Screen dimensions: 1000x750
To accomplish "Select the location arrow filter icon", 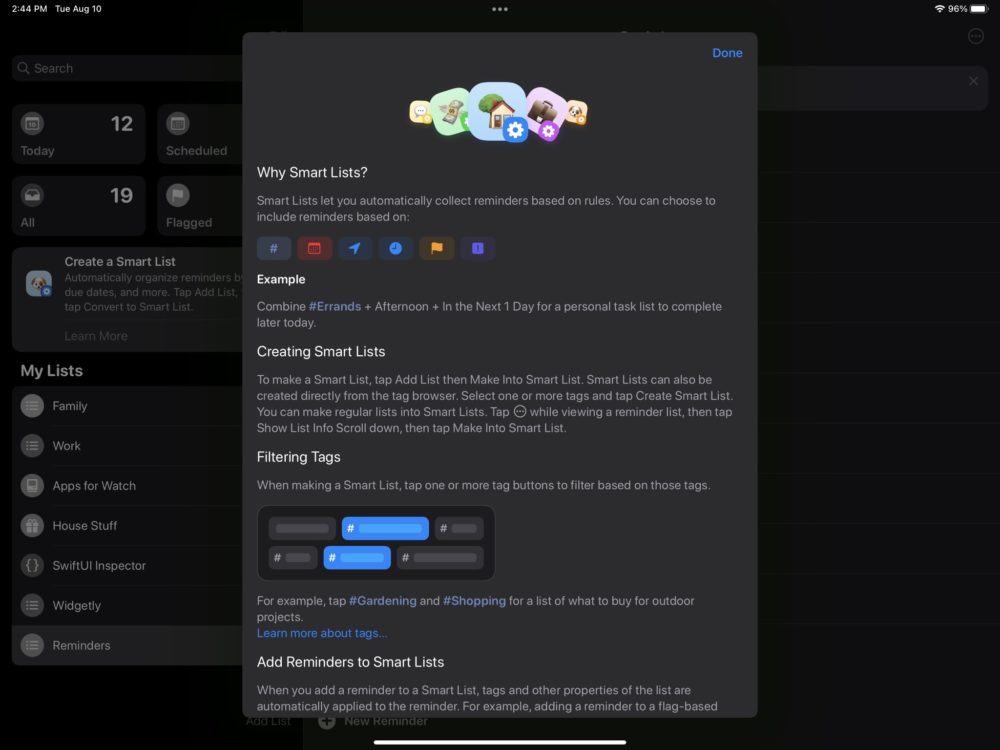I will [355, 248].
